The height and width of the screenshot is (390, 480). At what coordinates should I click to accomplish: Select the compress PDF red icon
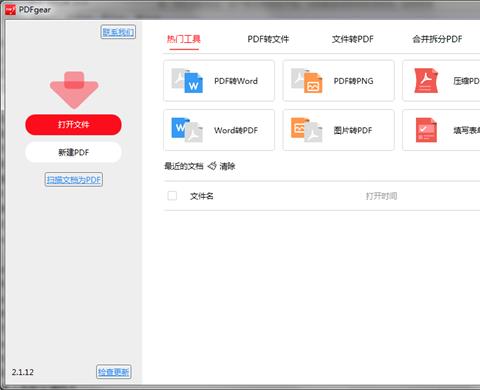[x=426, y=81]
